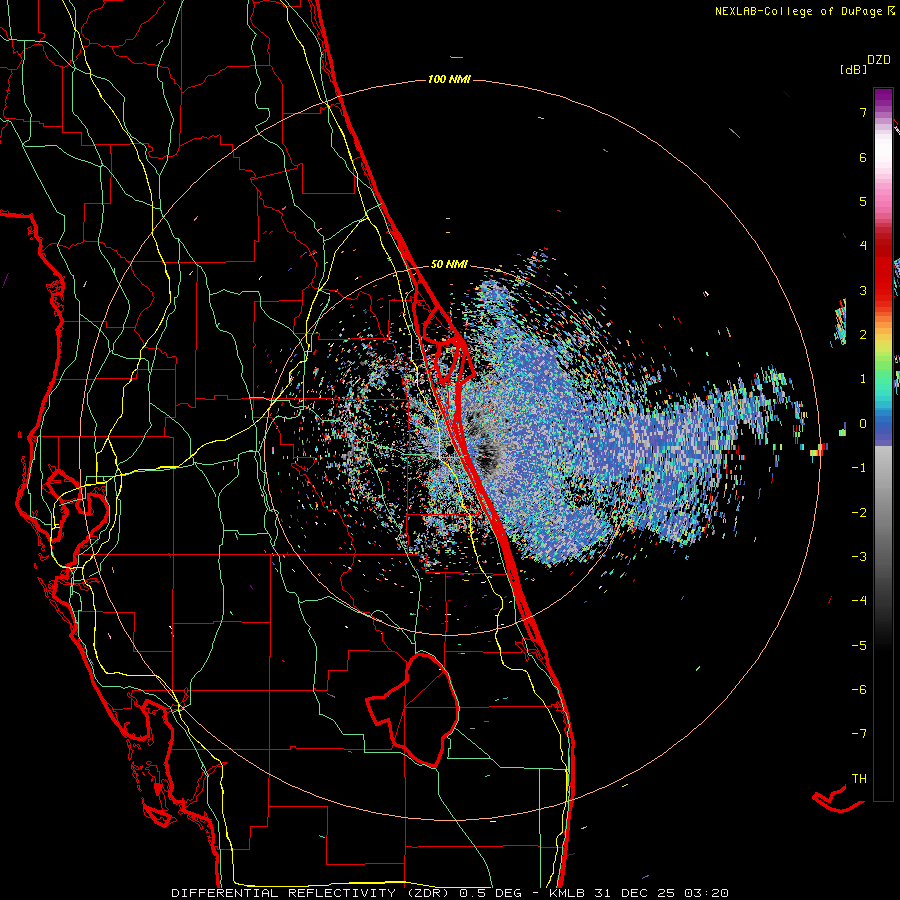Click the 50 NMI range ring label
900x900 pixels.
coord(449,264)
